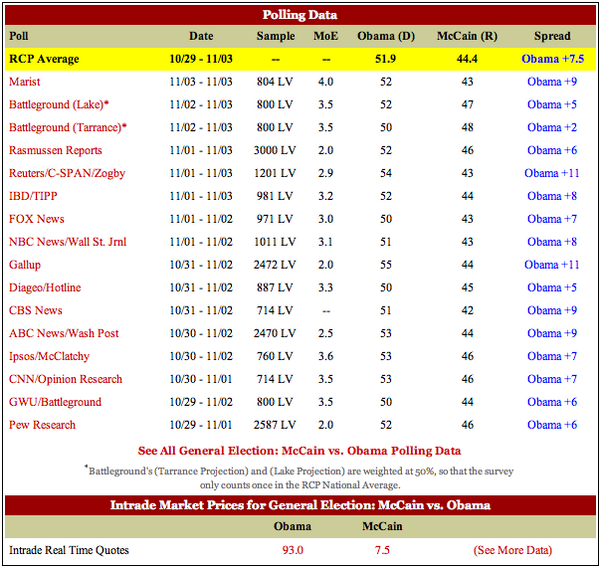Click the Intrade Obama price 93.0
This screenshot has height=567, width=600.
[x=293, y=550]
